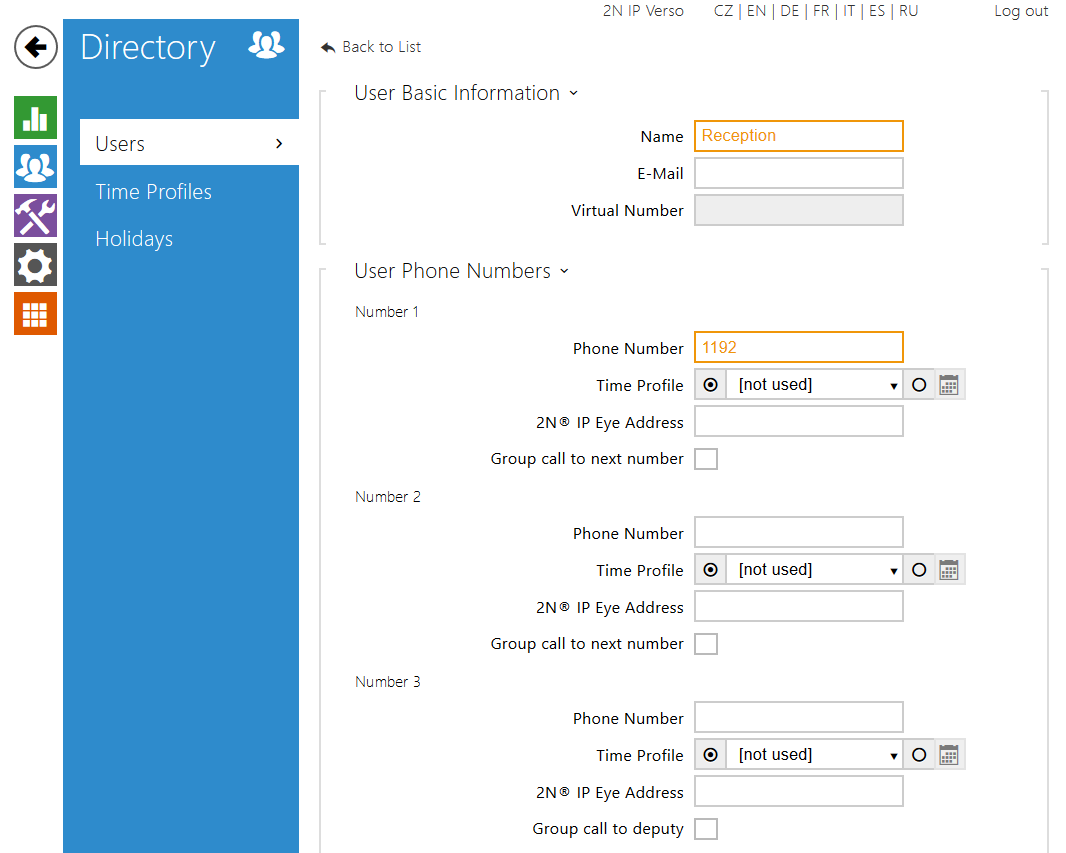
Task: Select second radio button for Number 2 time profile
Action: (919, 570)
